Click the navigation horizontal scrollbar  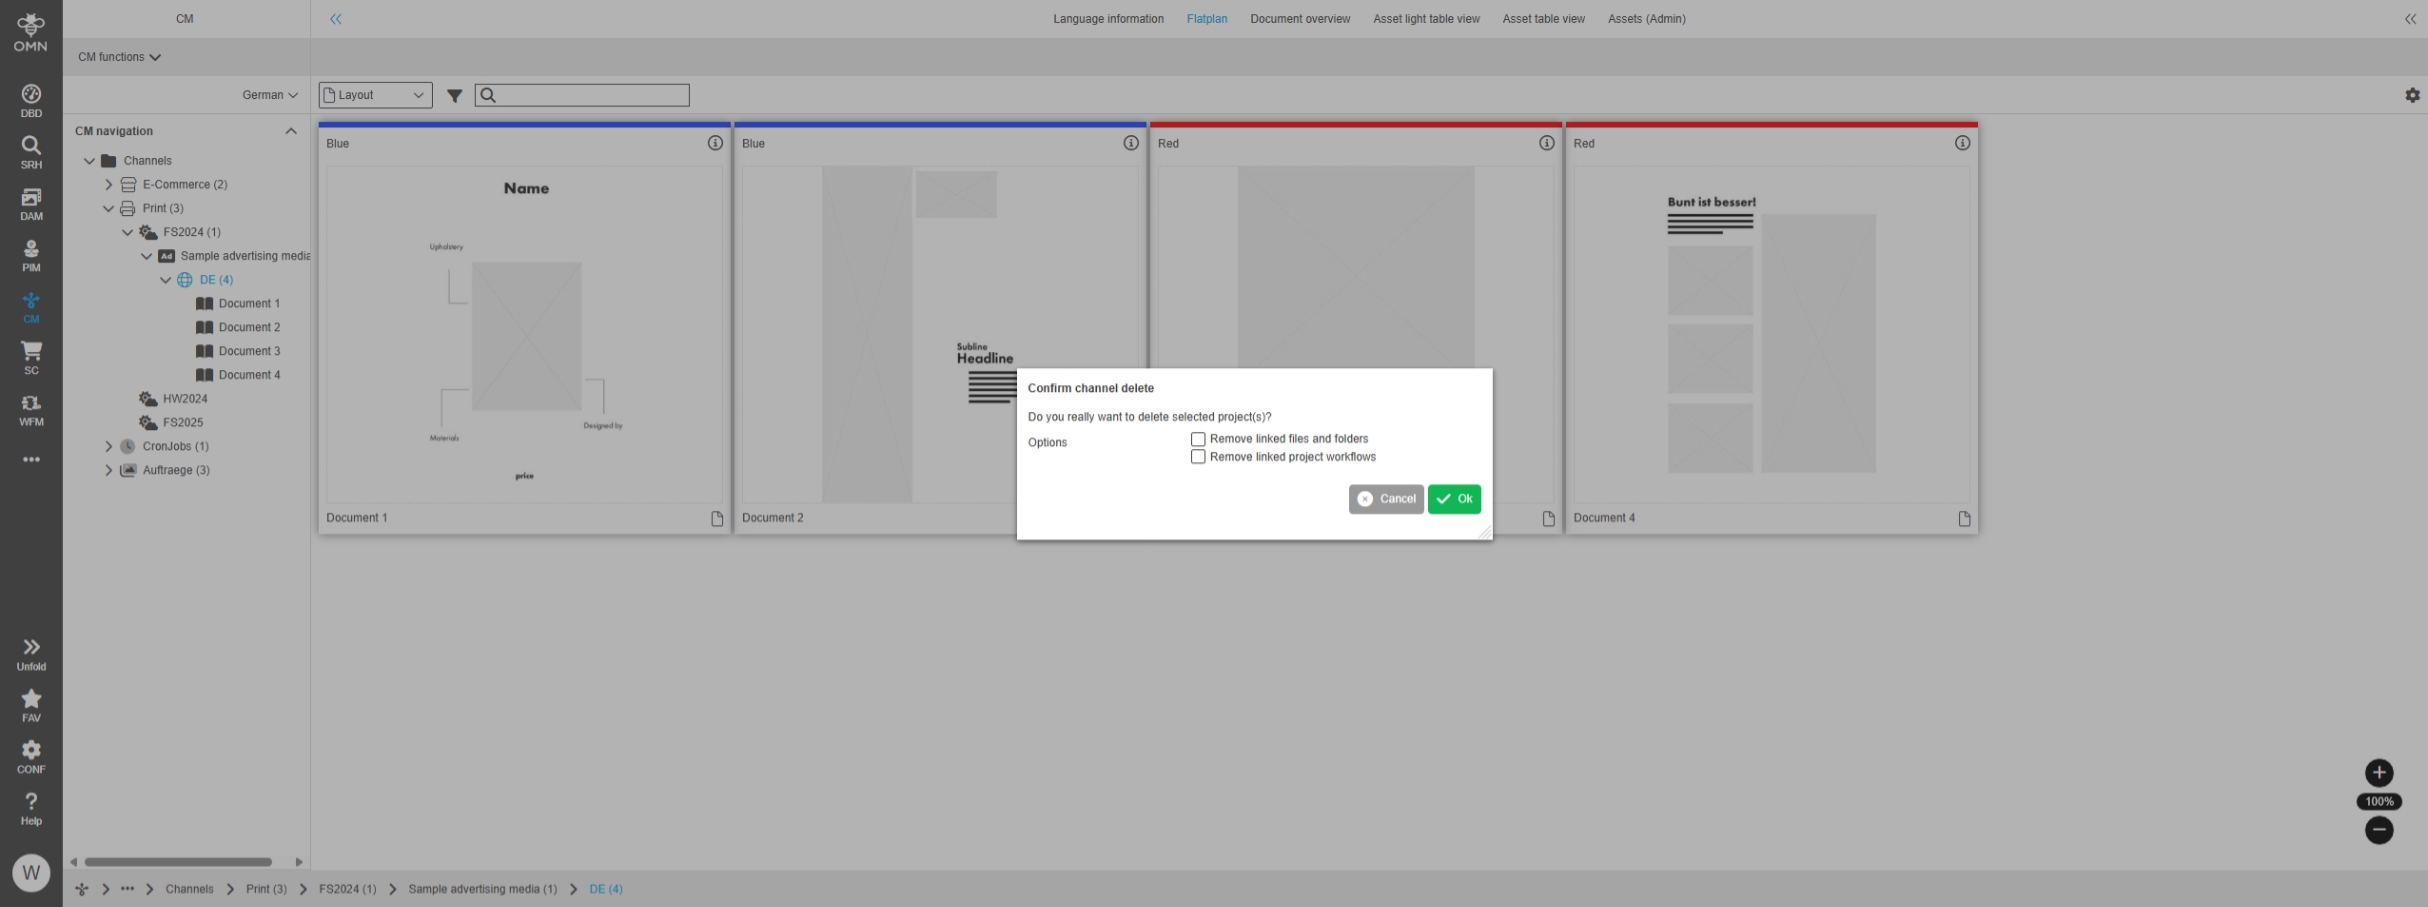(178, 862)
